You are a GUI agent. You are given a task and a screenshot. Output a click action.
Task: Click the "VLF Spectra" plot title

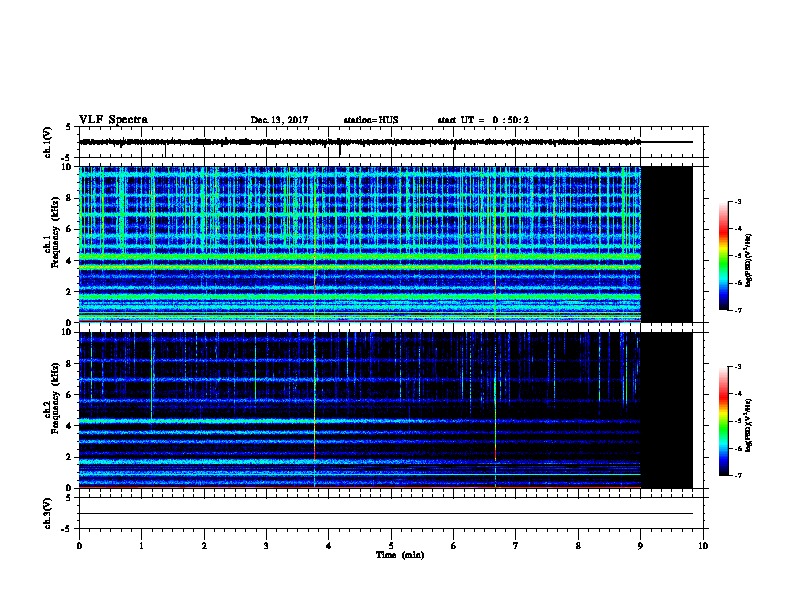click(x=113, y=120)
